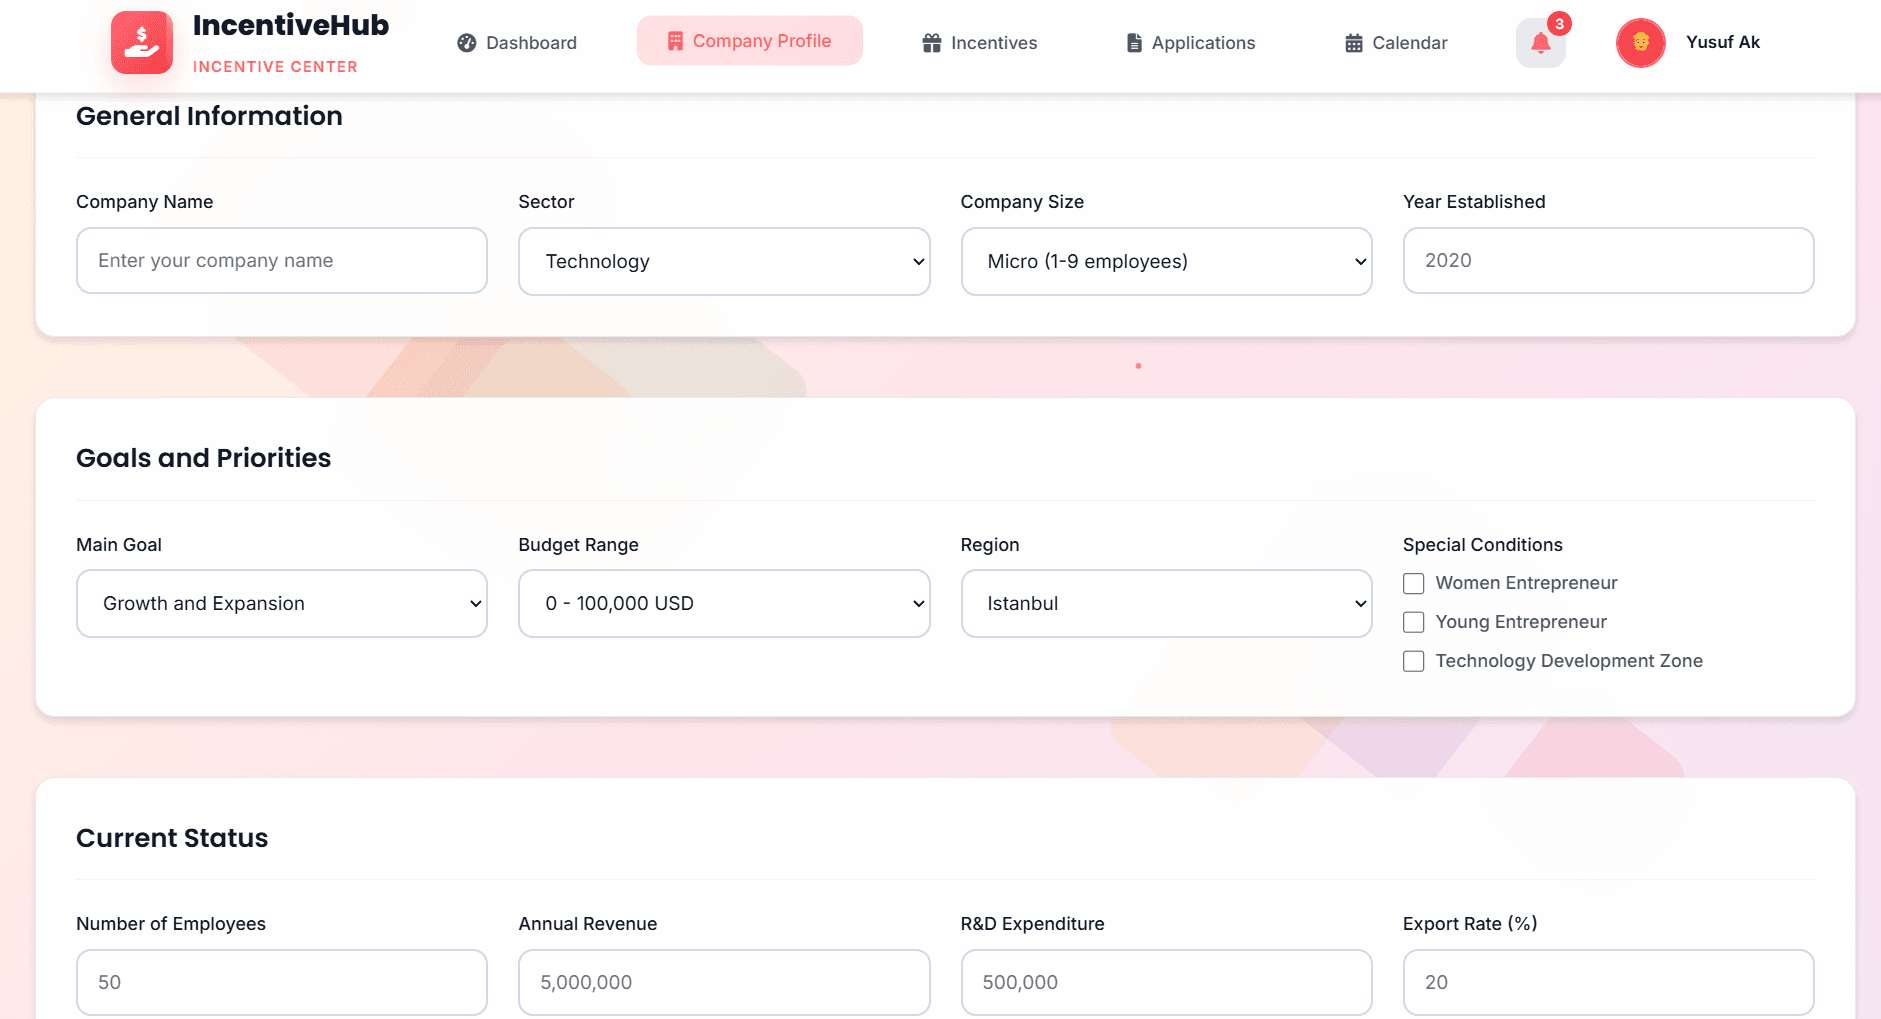Image resolution: width=1881 pixels, height=1019 pixels.
Task: Switch to the Incentives tab
Action: tap(994, 42)
